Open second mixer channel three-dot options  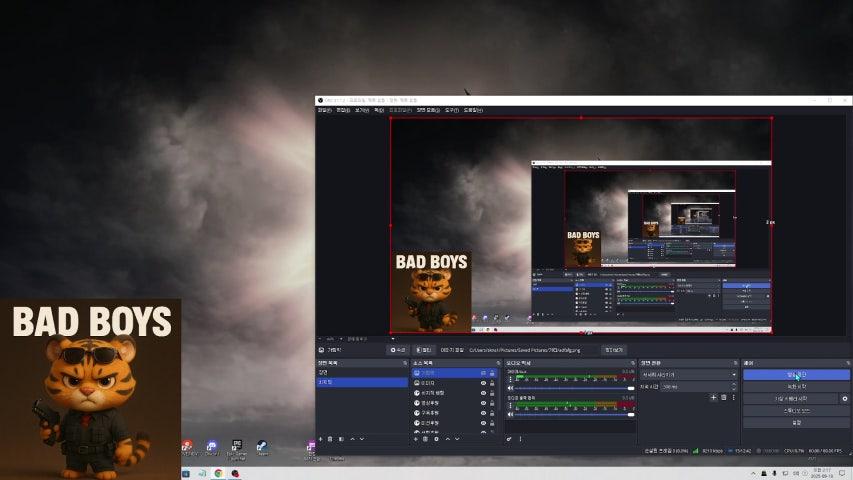click(510, 405)
